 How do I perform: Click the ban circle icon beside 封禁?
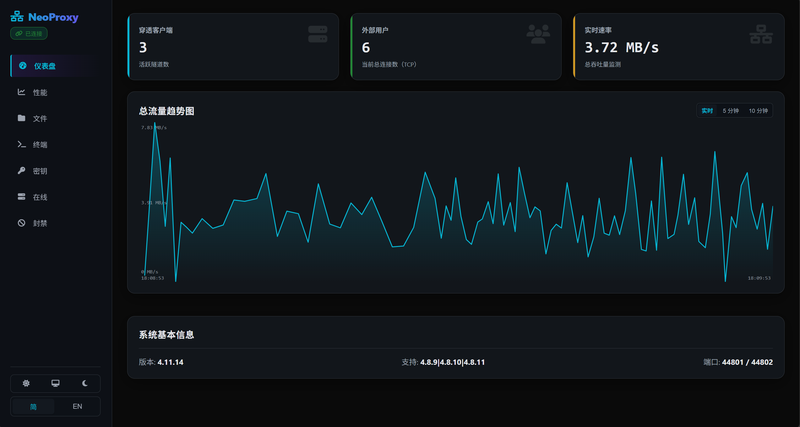[21, 223]
